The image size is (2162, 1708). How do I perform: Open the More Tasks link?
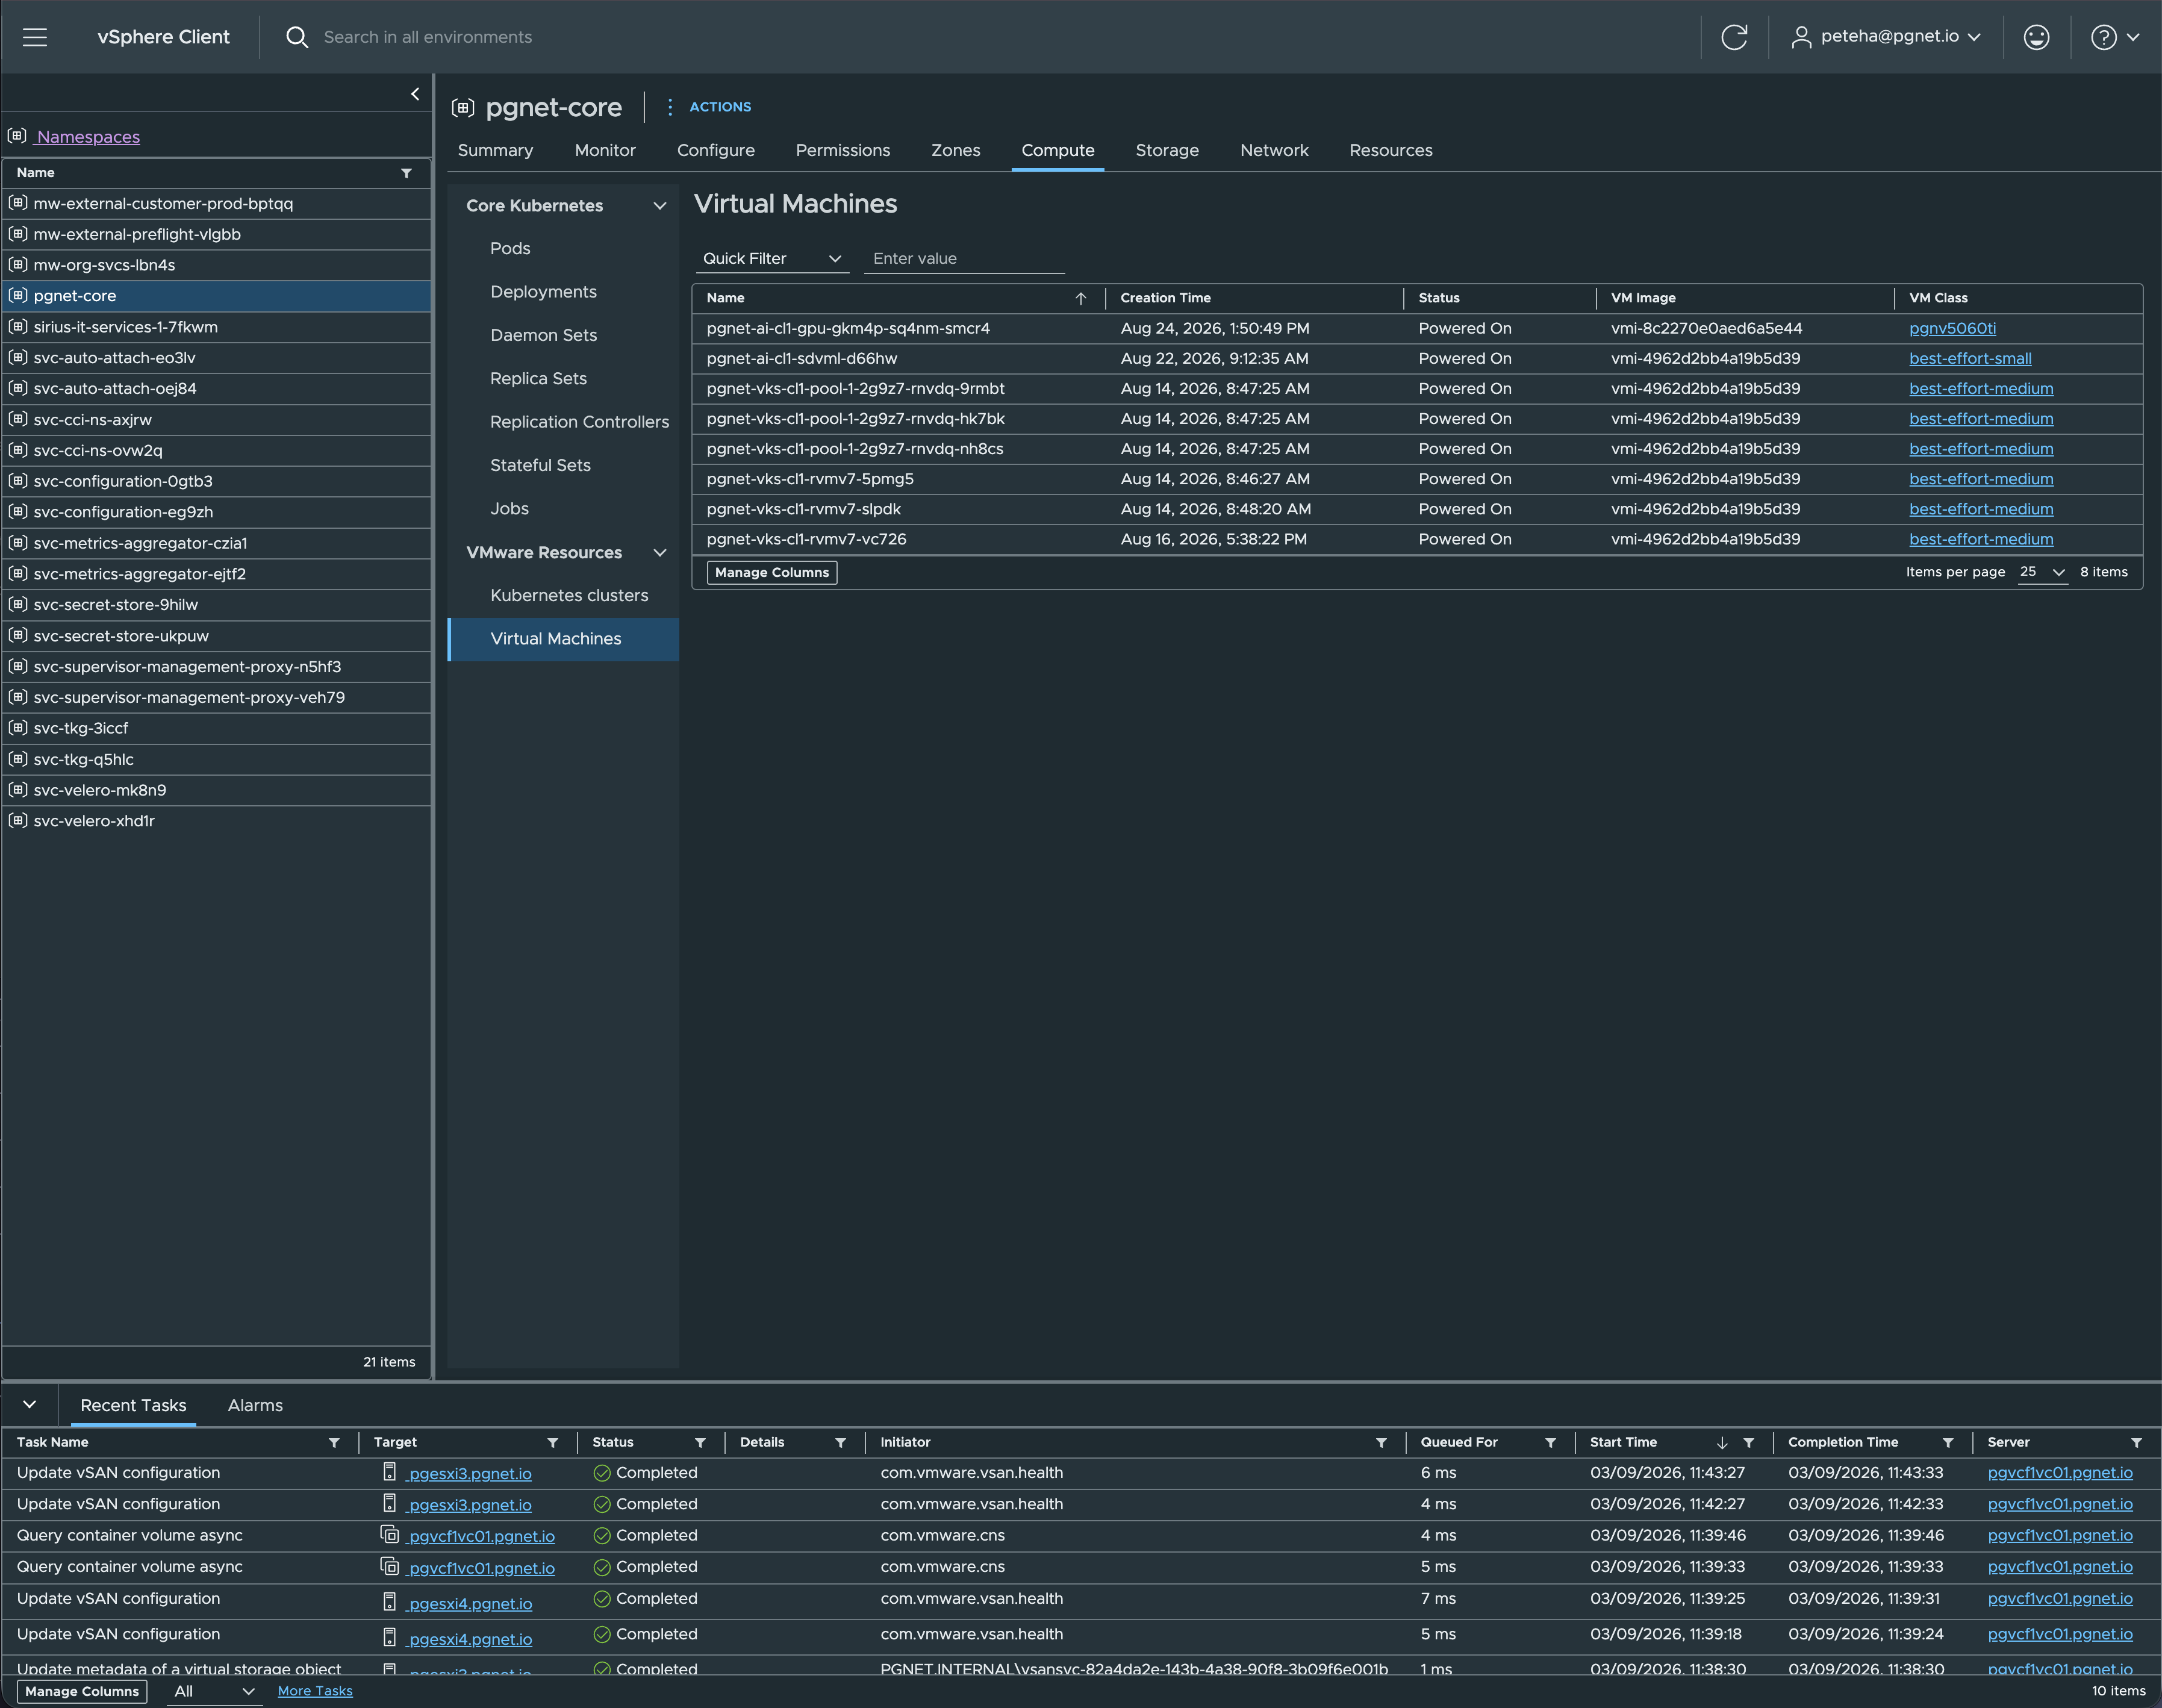[x=315, y=1691]
